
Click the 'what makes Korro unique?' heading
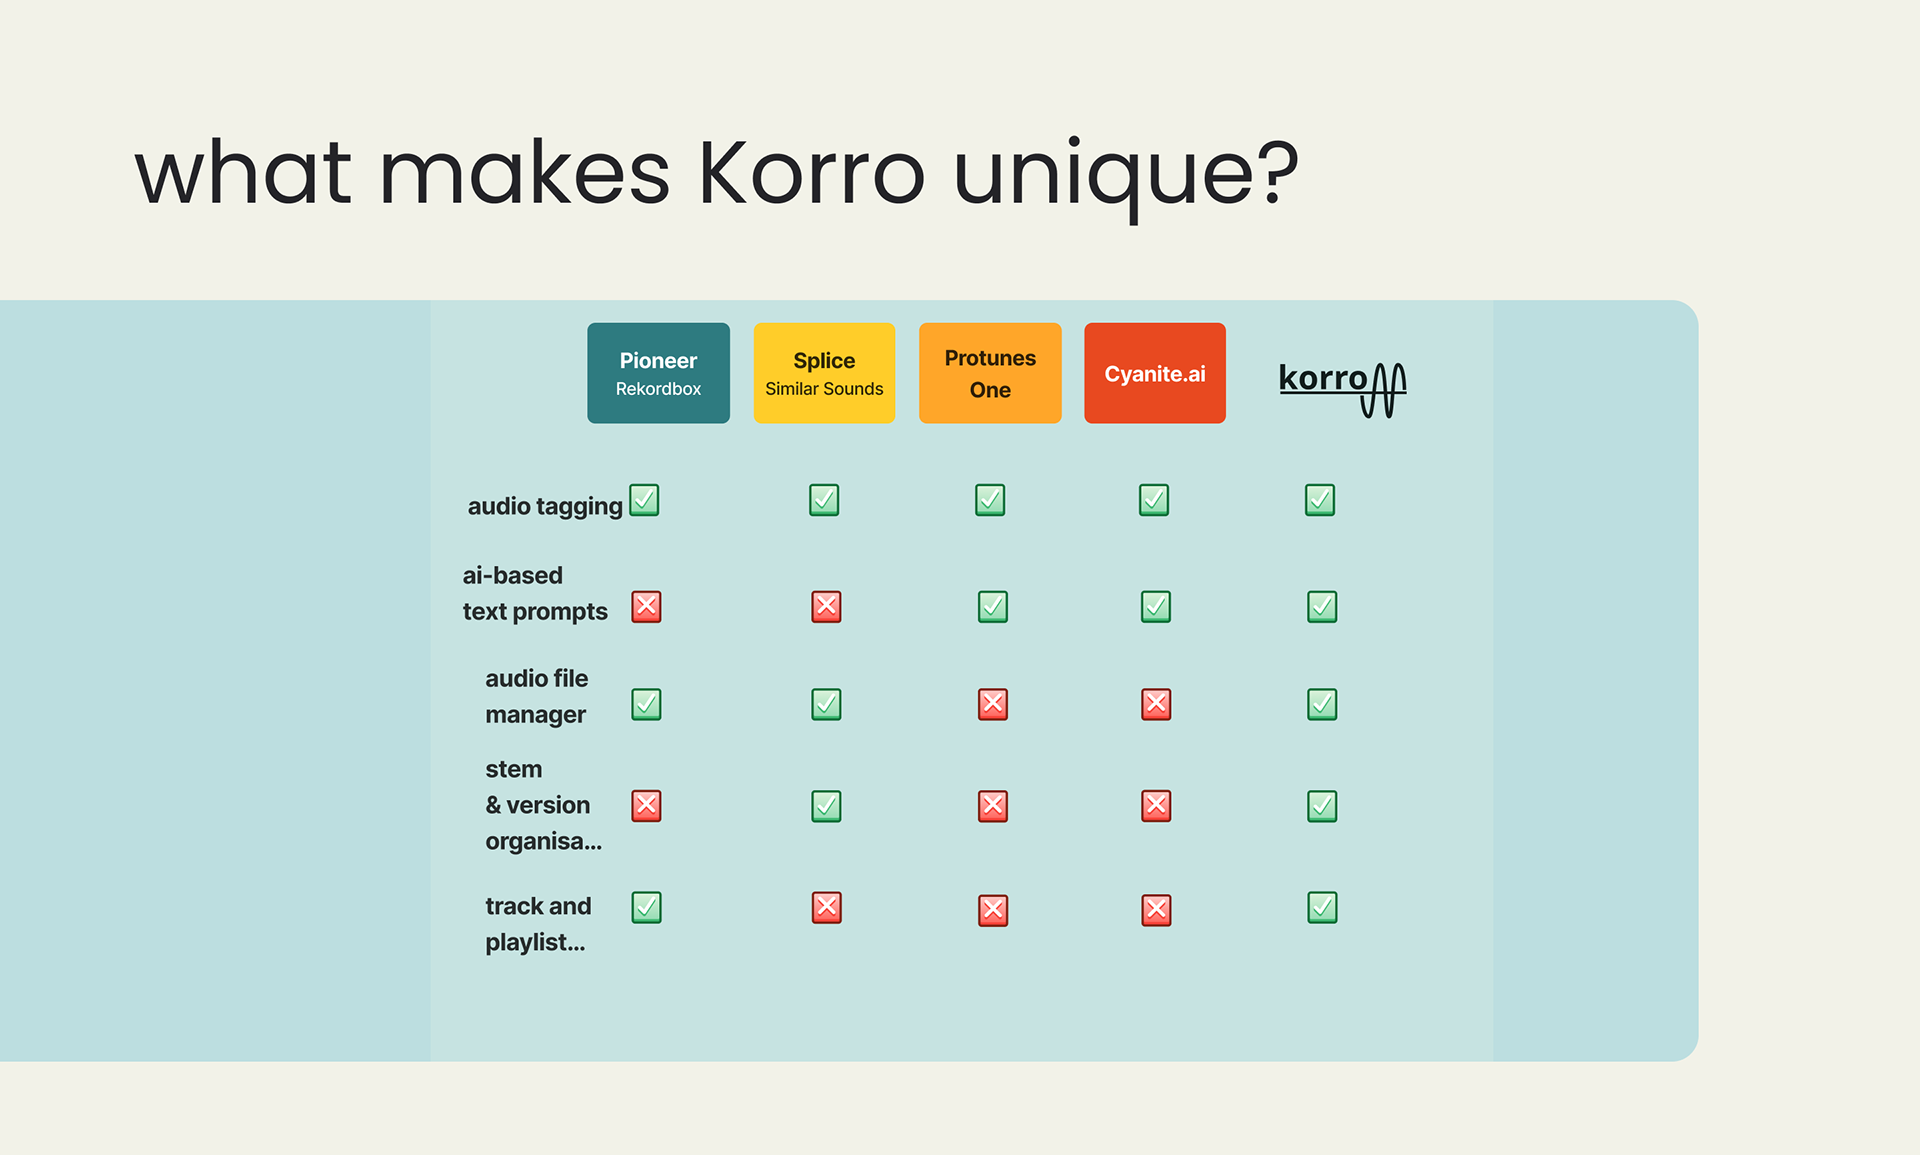click(716, 174)
